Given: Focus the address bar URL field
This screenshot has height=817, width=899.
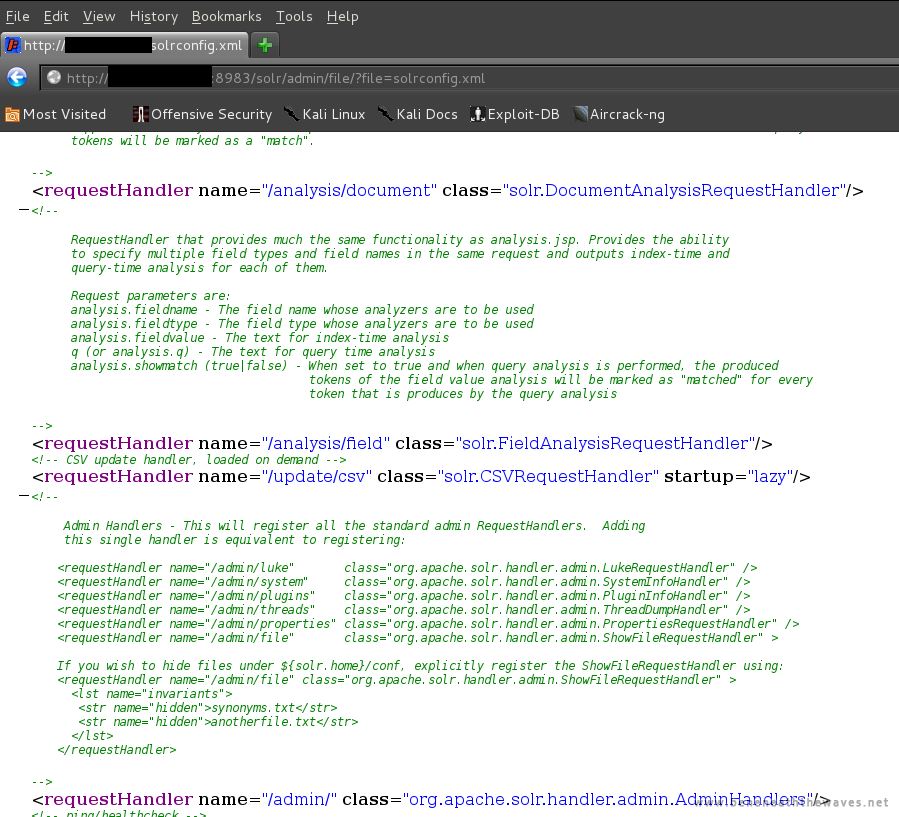Looking at the screenshot, I should pyautogui.click(x=470, y=78).
